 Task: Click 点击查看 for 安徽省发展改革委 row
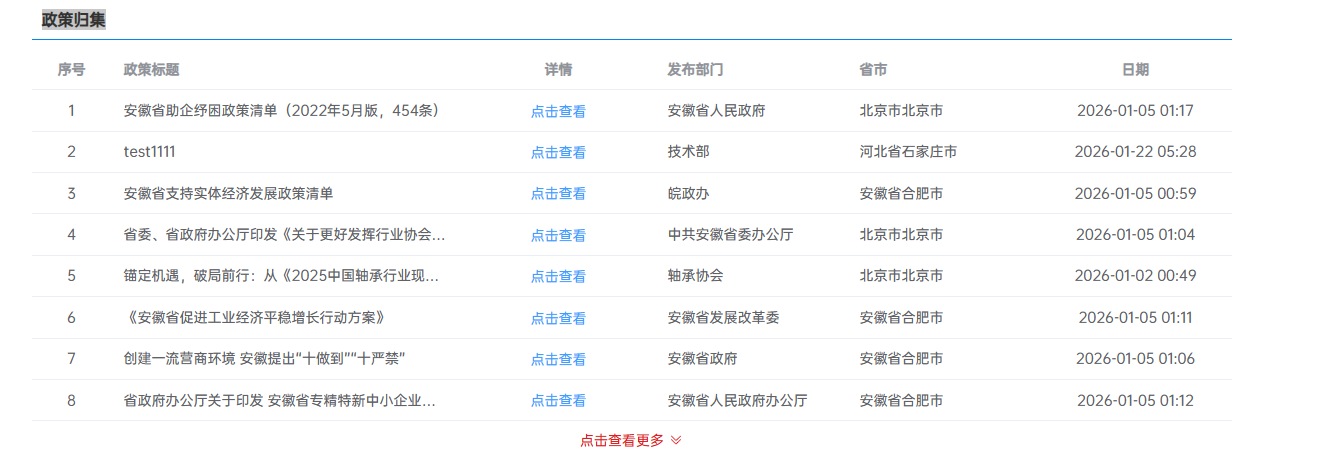coord(558,318)
